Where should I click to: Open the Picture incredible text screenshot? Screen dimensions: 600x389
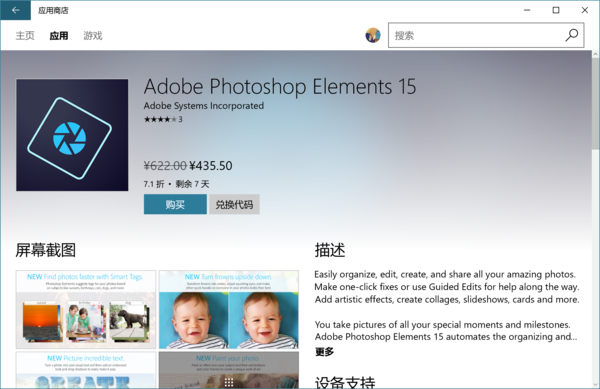pyautogui.click(x=86, y=370)
